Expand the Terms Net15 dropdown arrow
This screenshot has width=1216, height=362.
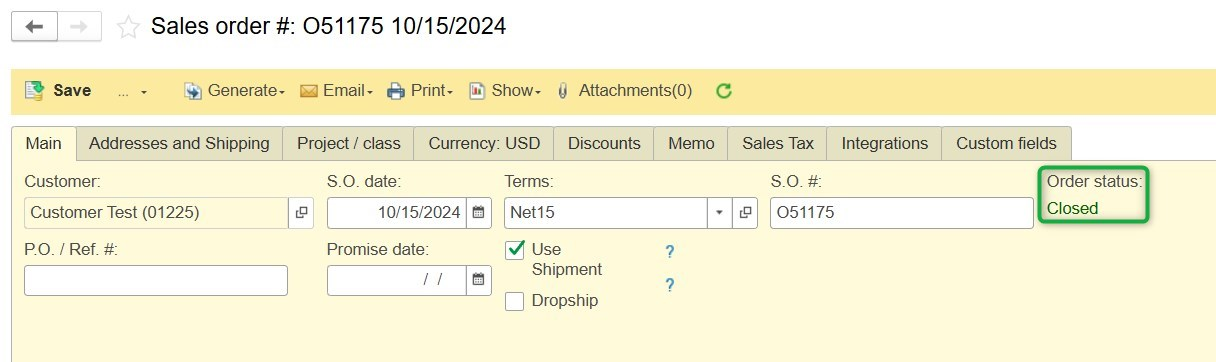pos(720,213)
